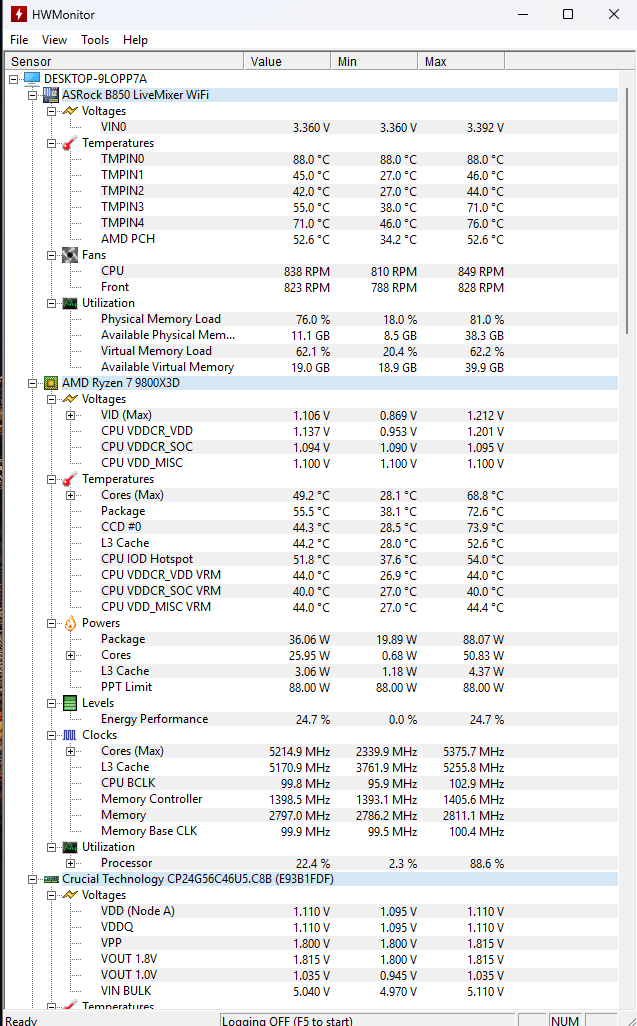
Task: Click the thermometer icon under ASRock Temperatures
Action: 70,143
